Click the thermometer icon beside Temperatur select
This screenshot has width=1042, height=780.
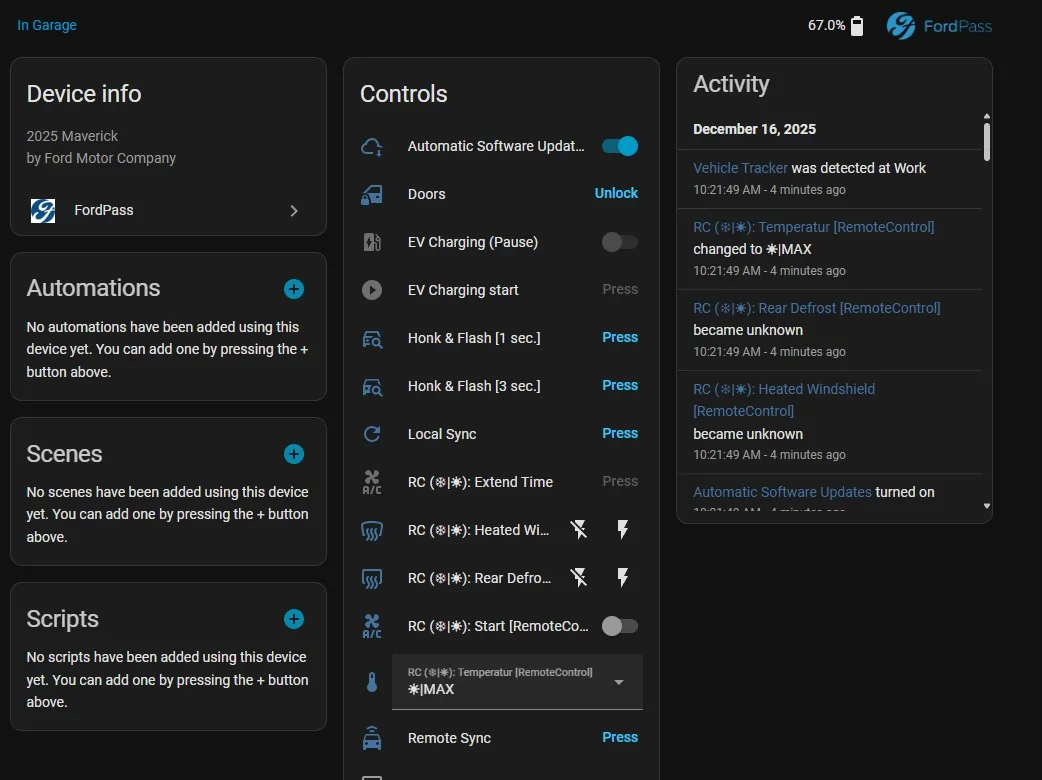pos(371,682)
